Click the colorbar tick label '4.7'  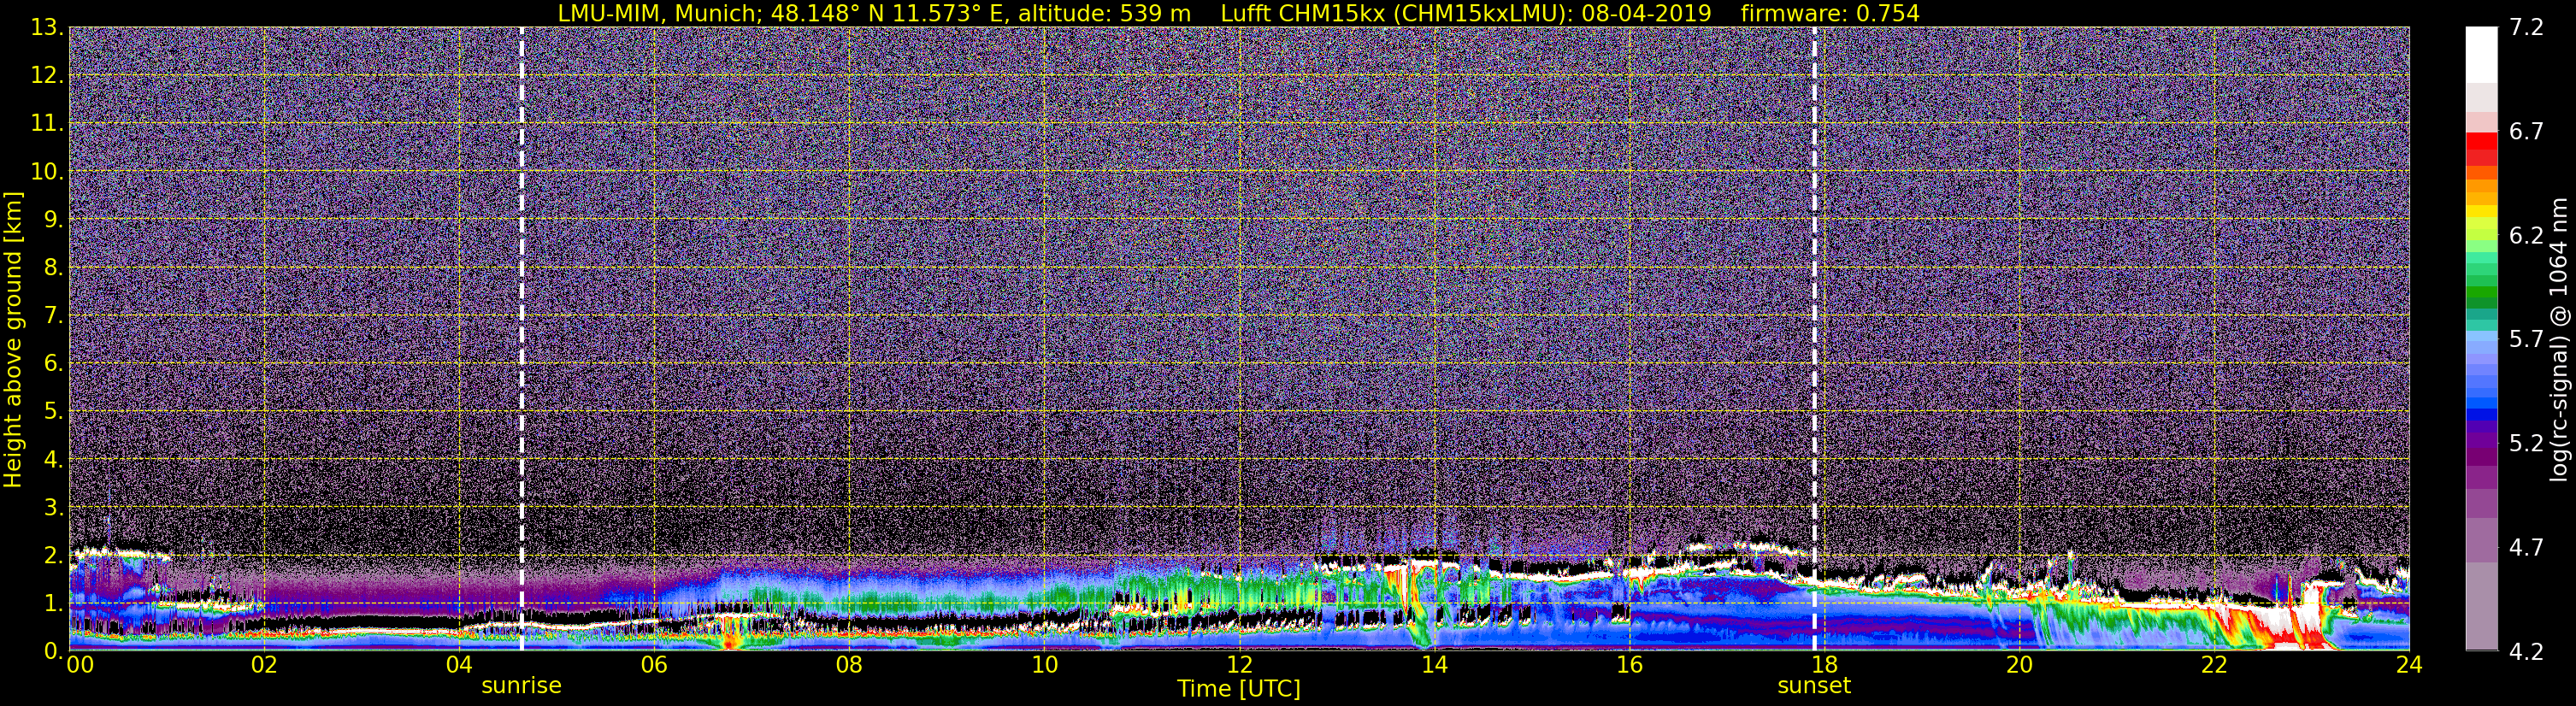[2526, 548]
